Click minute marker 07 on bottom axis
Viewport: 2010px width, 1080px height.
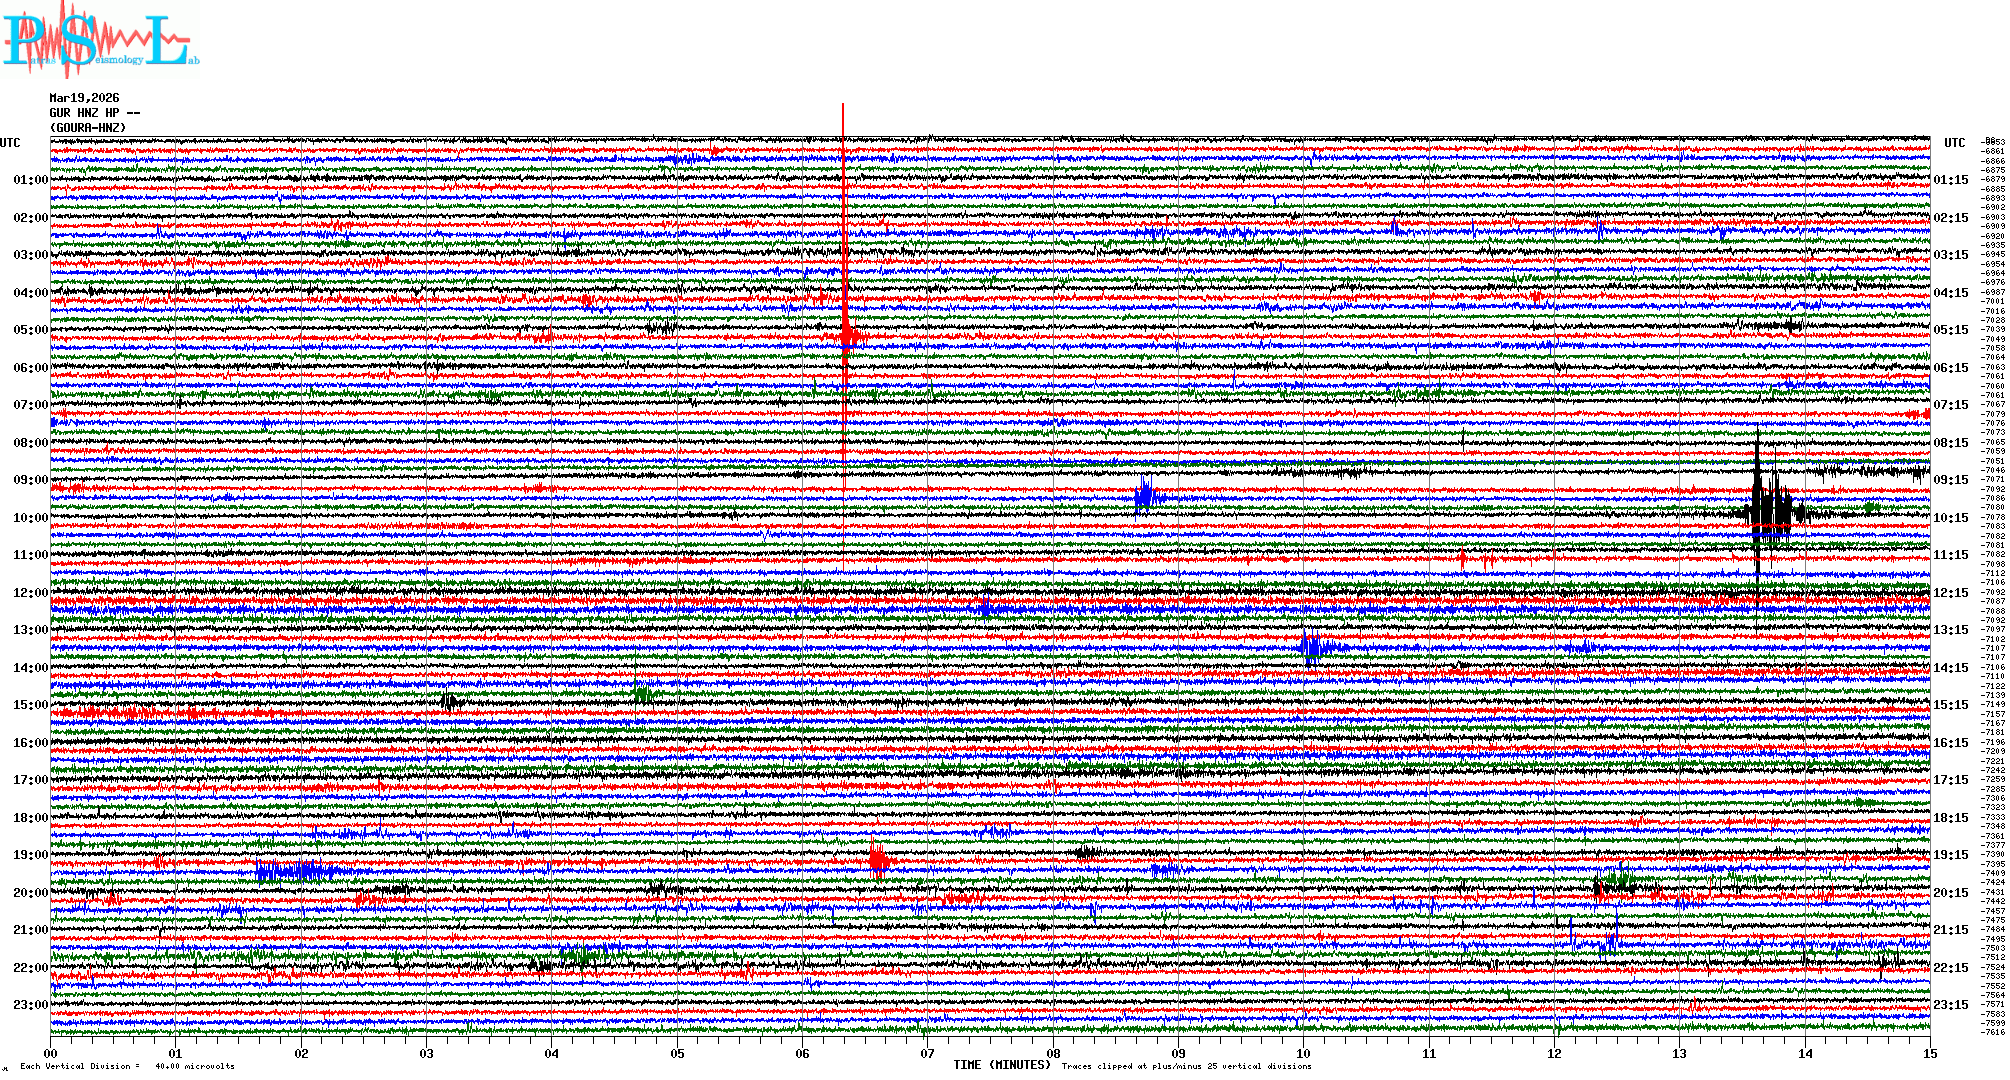pyautogui.click(x=928, y=1053)
